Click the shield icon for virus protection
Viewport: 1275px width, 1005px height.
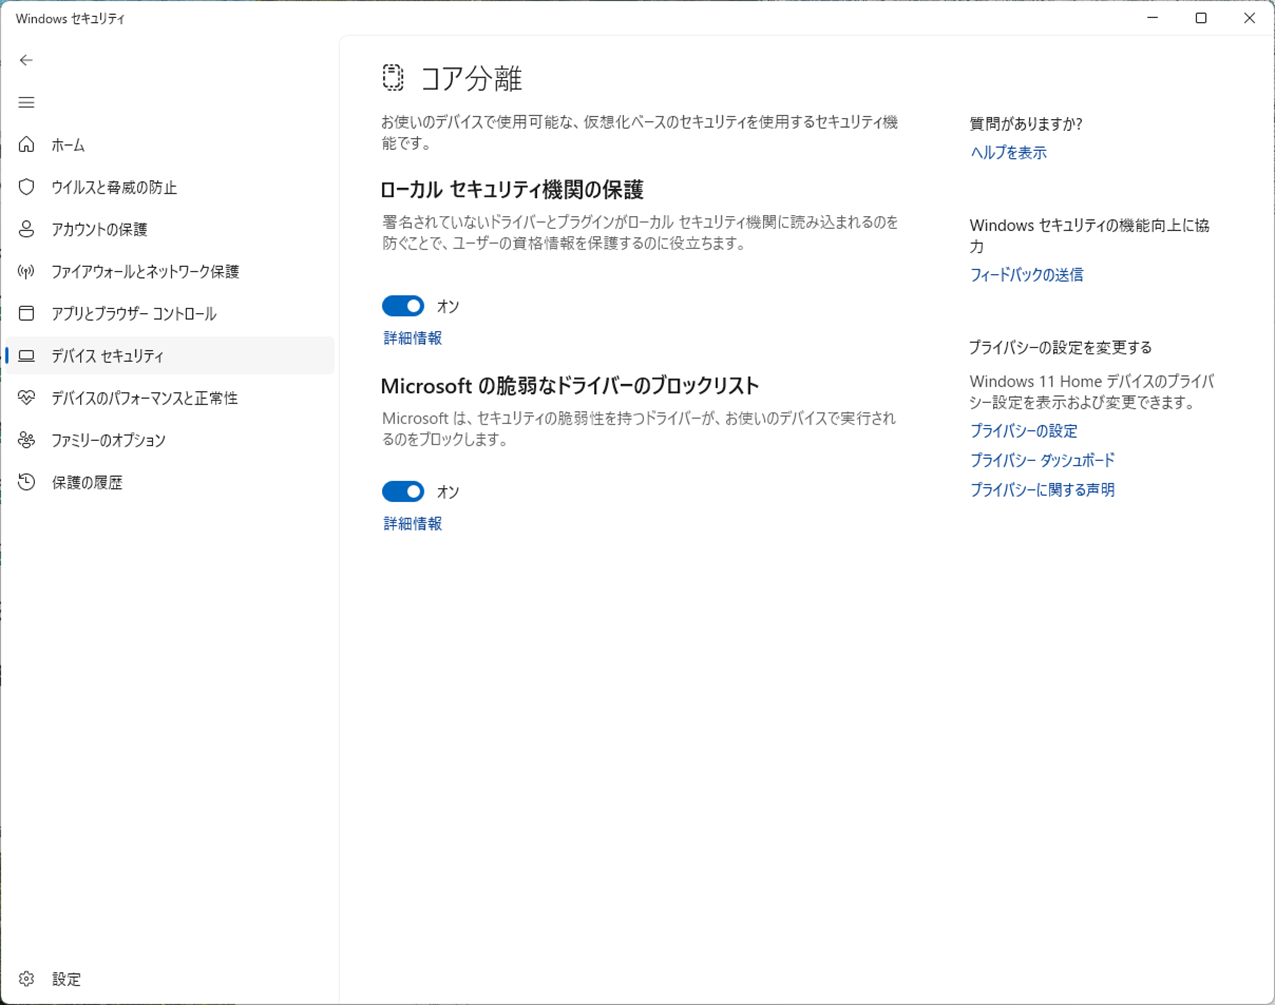(x=26, y=187)
